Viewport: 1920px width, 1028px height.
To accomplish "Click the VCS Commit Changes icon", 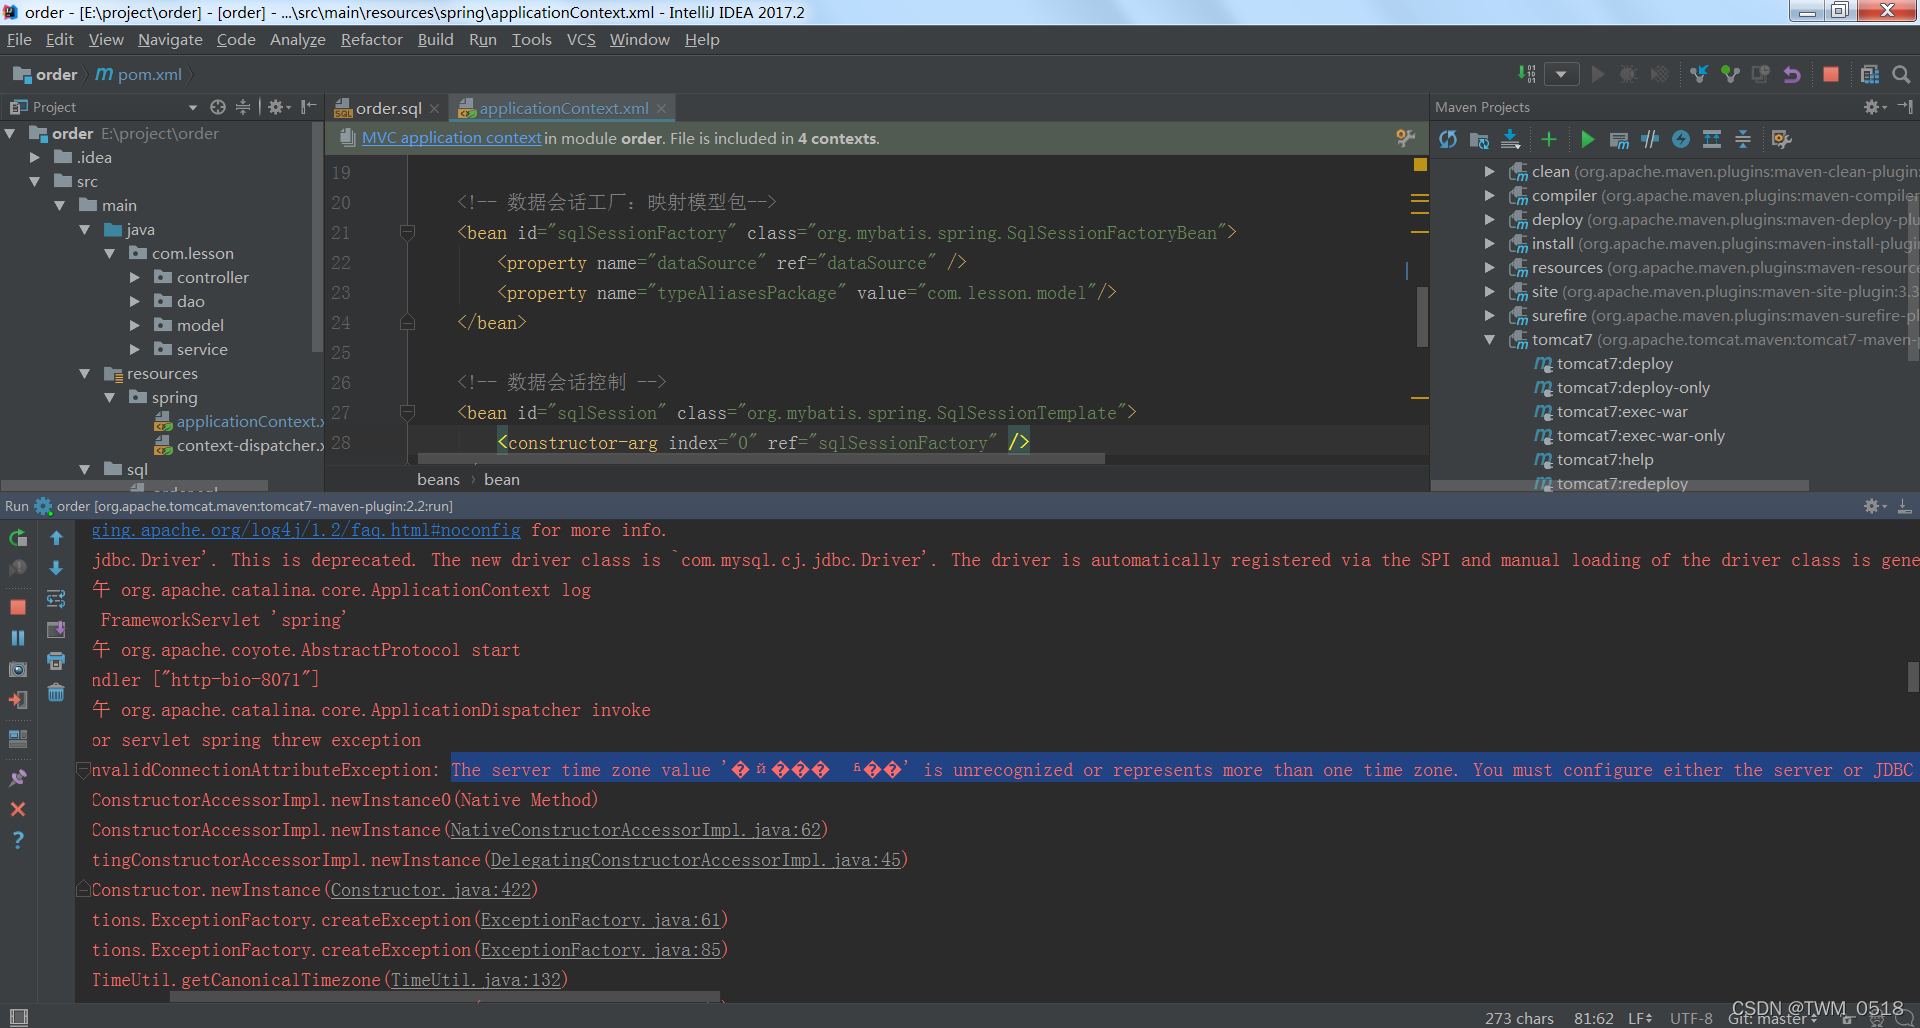I will click(x=1730, y=74).
